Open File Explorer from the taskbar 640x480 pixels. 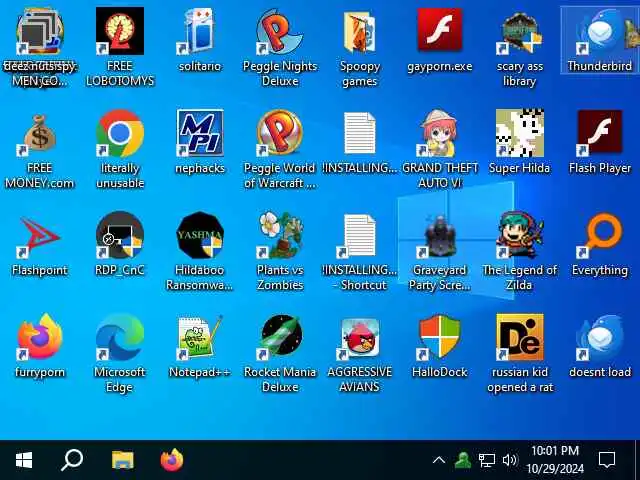coord(122,460)
